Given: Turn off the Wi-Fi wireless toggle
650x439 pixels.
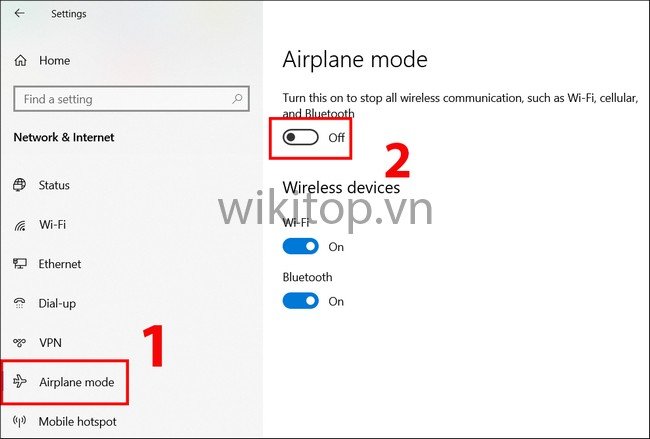Looking at the screenshot, I should click(301, 247).
